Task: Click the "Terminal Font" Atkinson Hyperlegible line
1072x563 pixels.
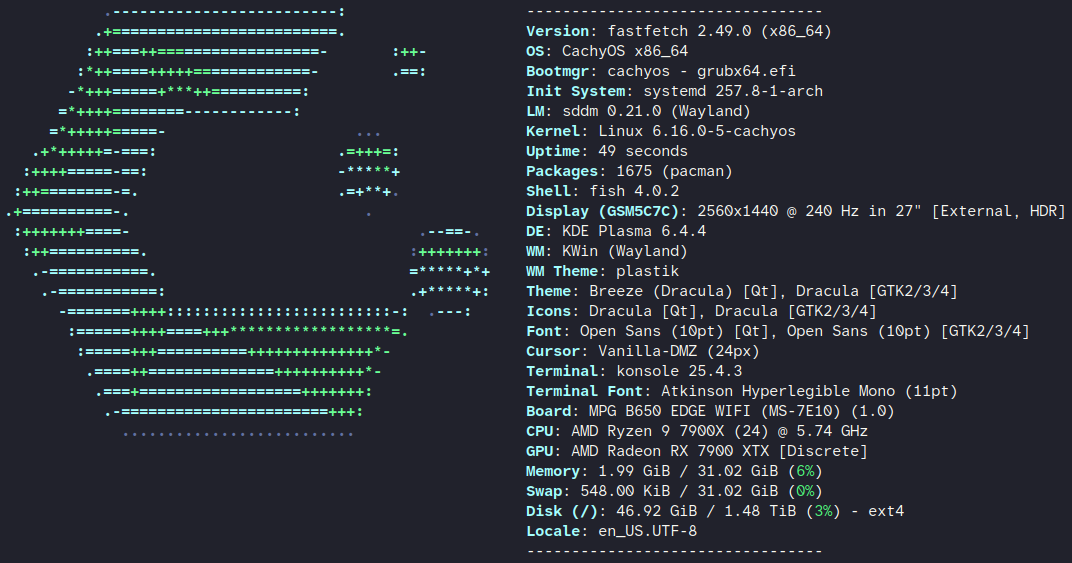Action: 742,391
